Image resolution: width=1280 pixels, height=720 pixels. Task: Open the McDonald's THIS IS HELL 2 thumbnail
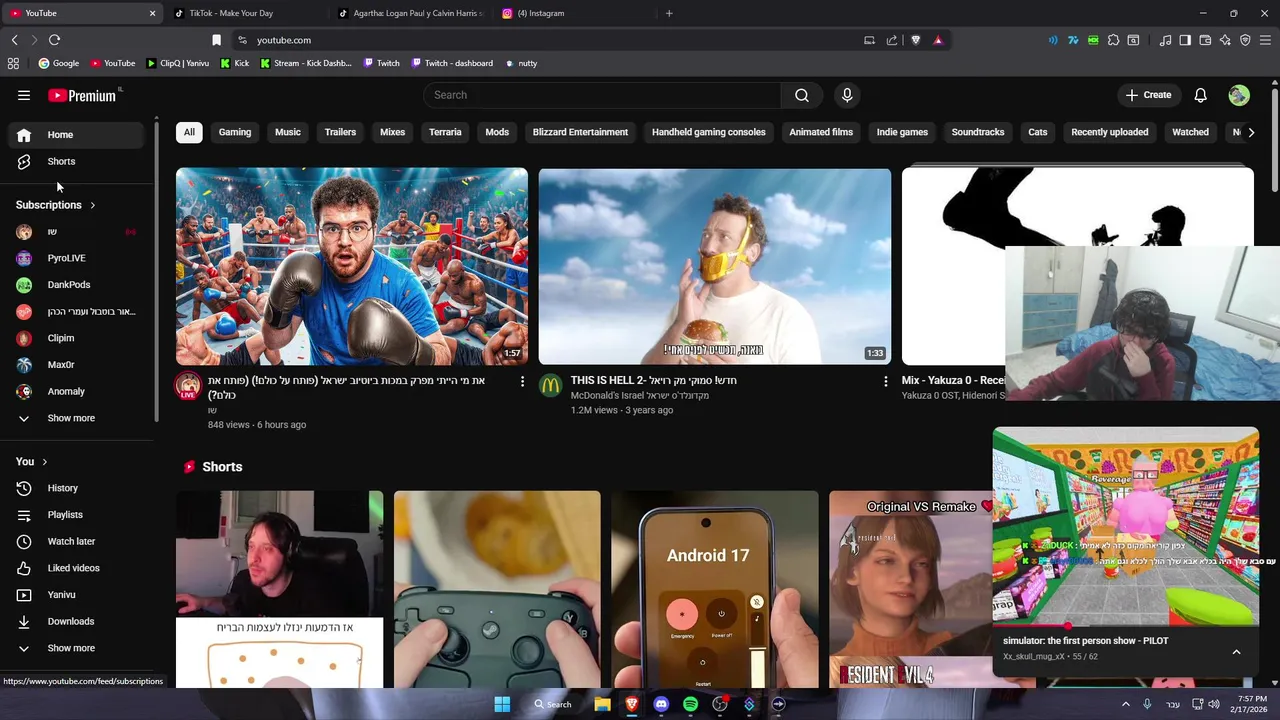[715, 266]
